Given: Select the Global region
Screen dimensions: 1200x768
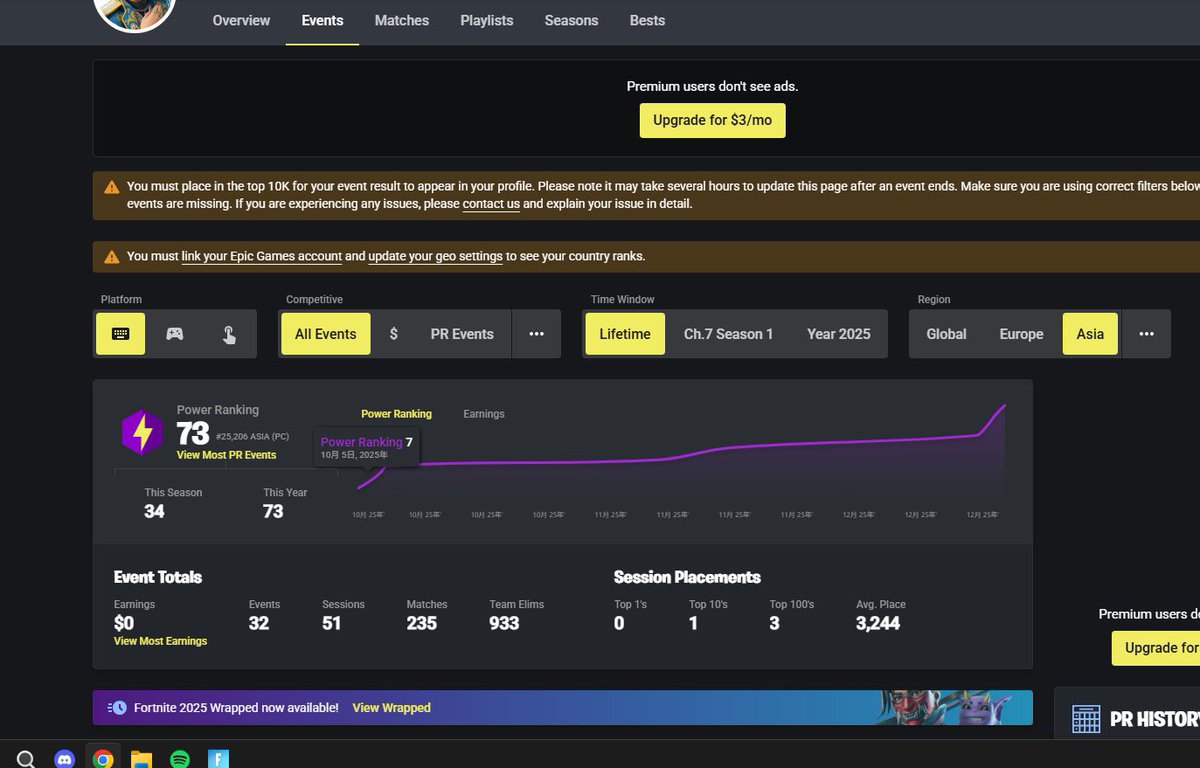Looking at the screenshot, I should [946, 334].
